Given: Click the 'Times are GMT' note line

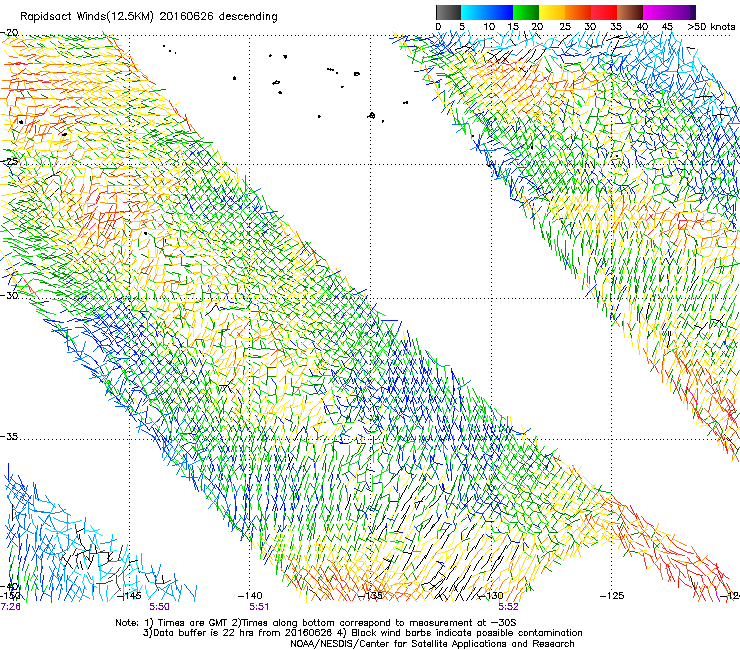Looking at the screenshot, I should coord(316,623).
